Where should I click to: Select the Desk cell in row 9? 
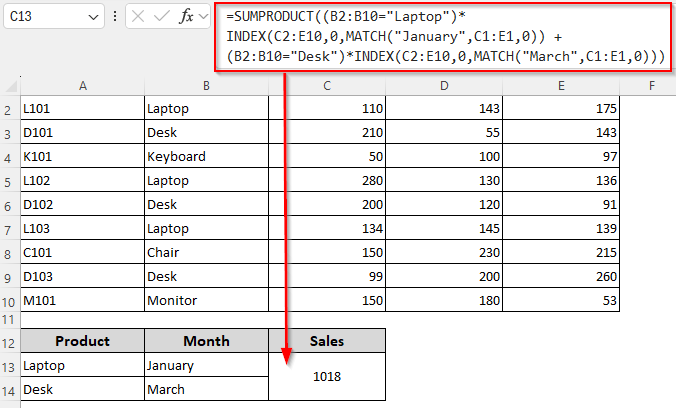coord(207,276)
